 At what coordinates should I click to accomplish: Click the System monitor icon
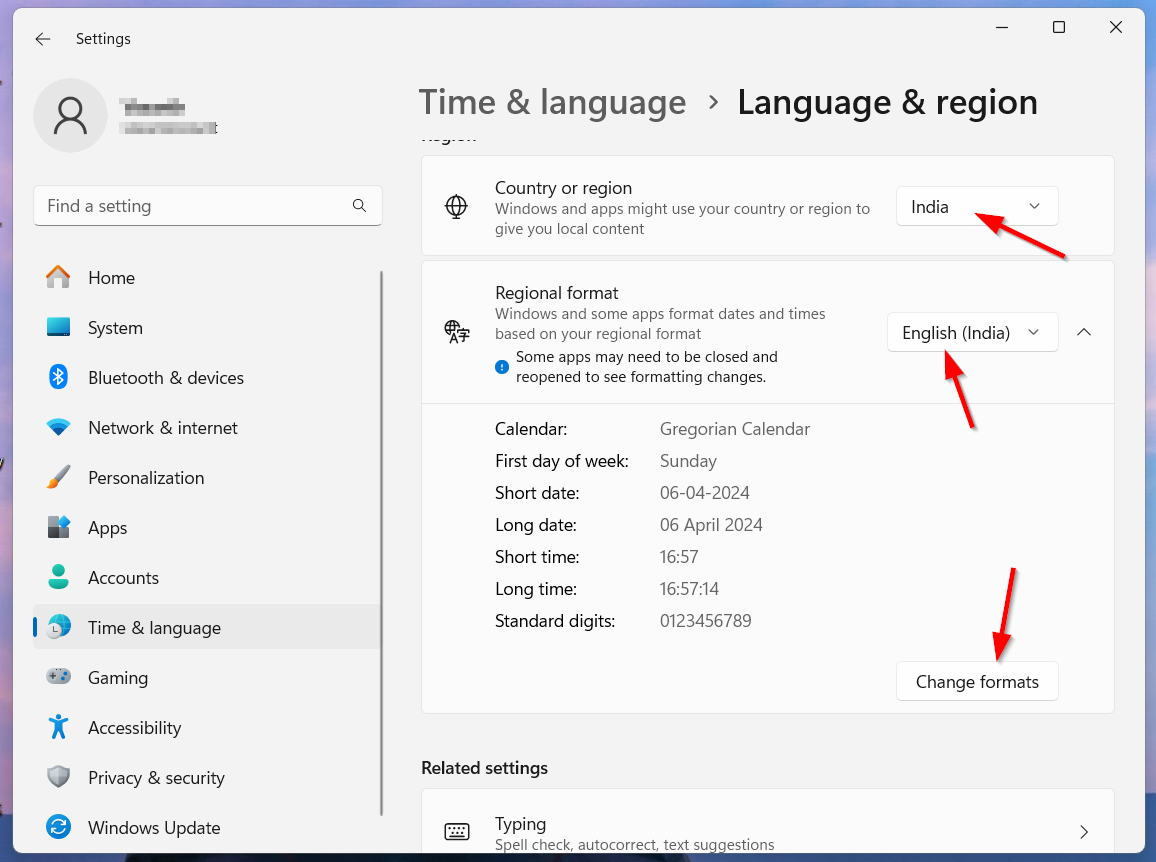(x=58, y=327)
